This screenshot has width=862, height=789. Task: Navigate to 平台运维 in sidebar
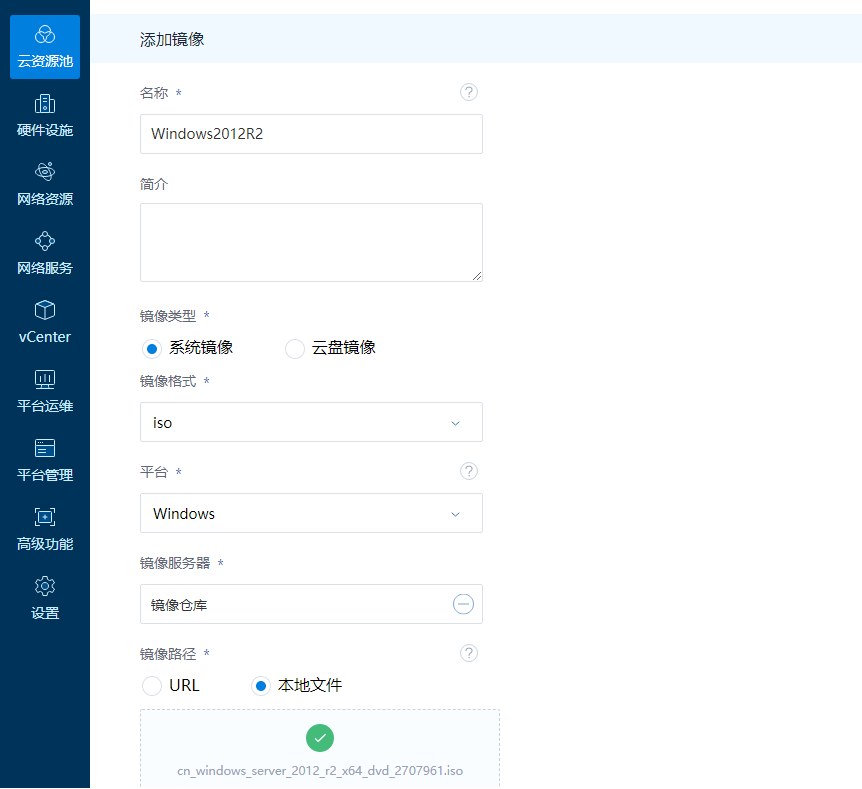pyautogui.click(x=45, y=392)
